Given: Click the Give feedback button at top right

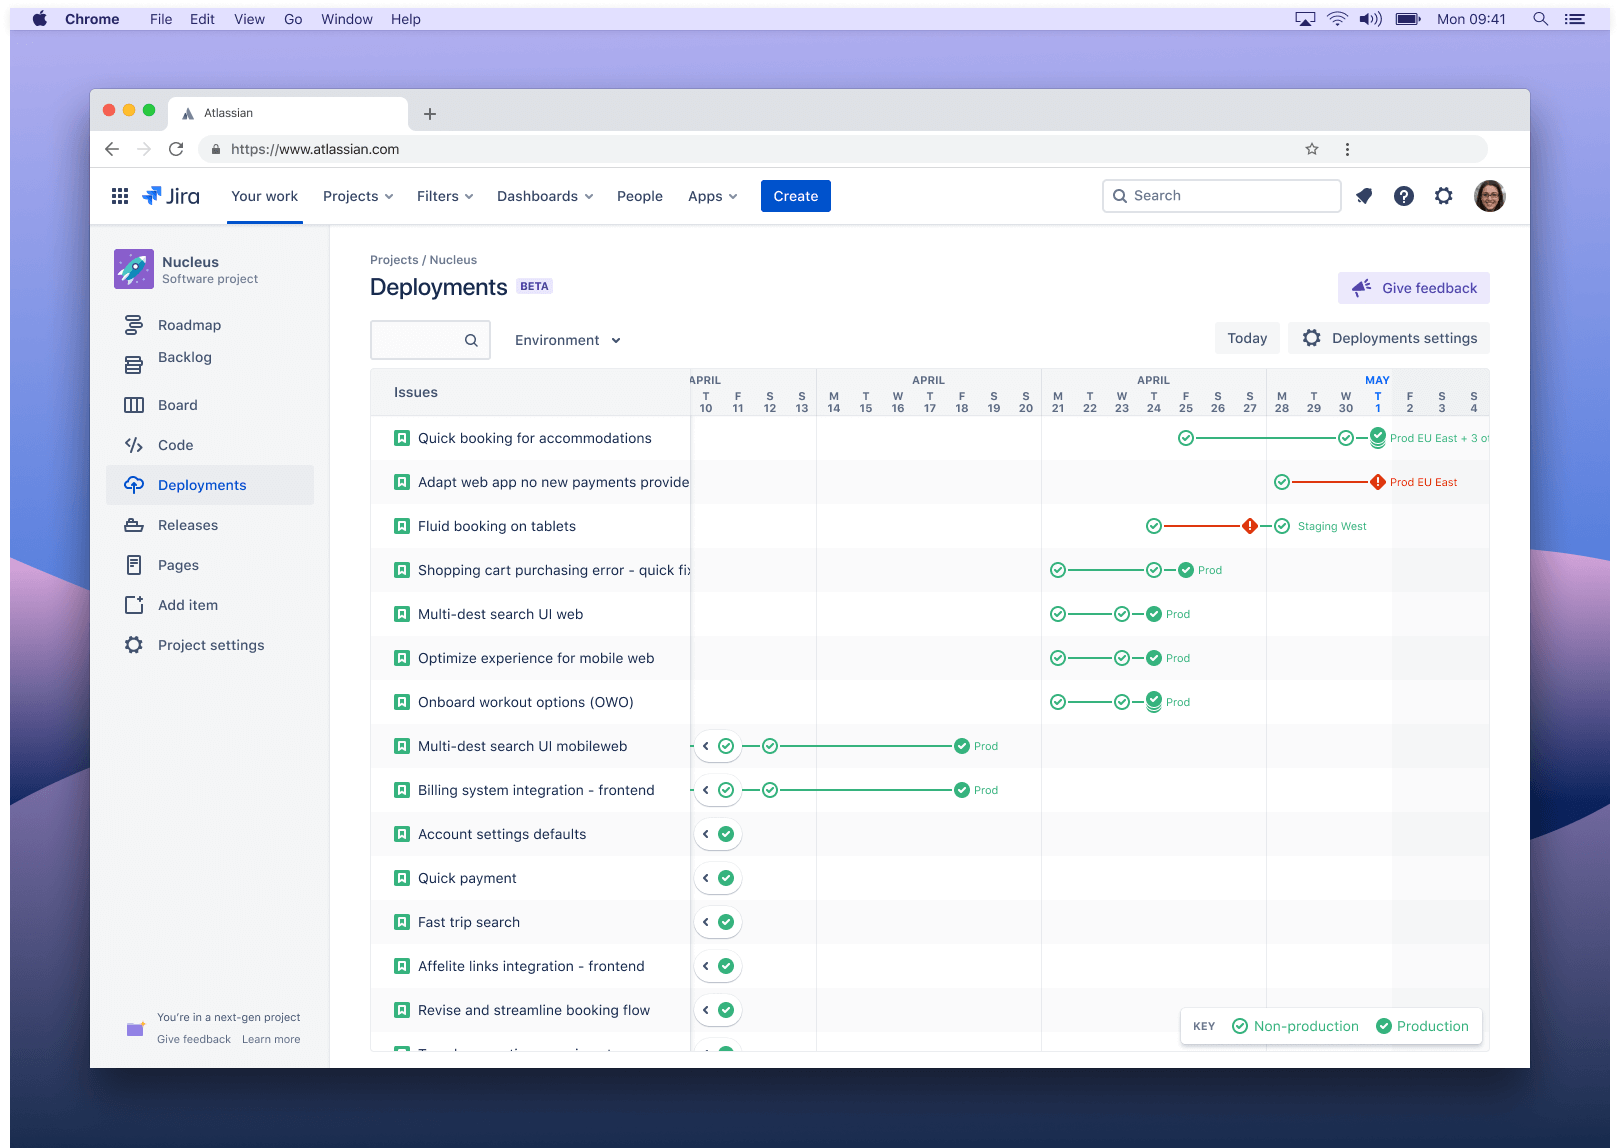Looking at the screenshot, I should (x=1413, y=288).
